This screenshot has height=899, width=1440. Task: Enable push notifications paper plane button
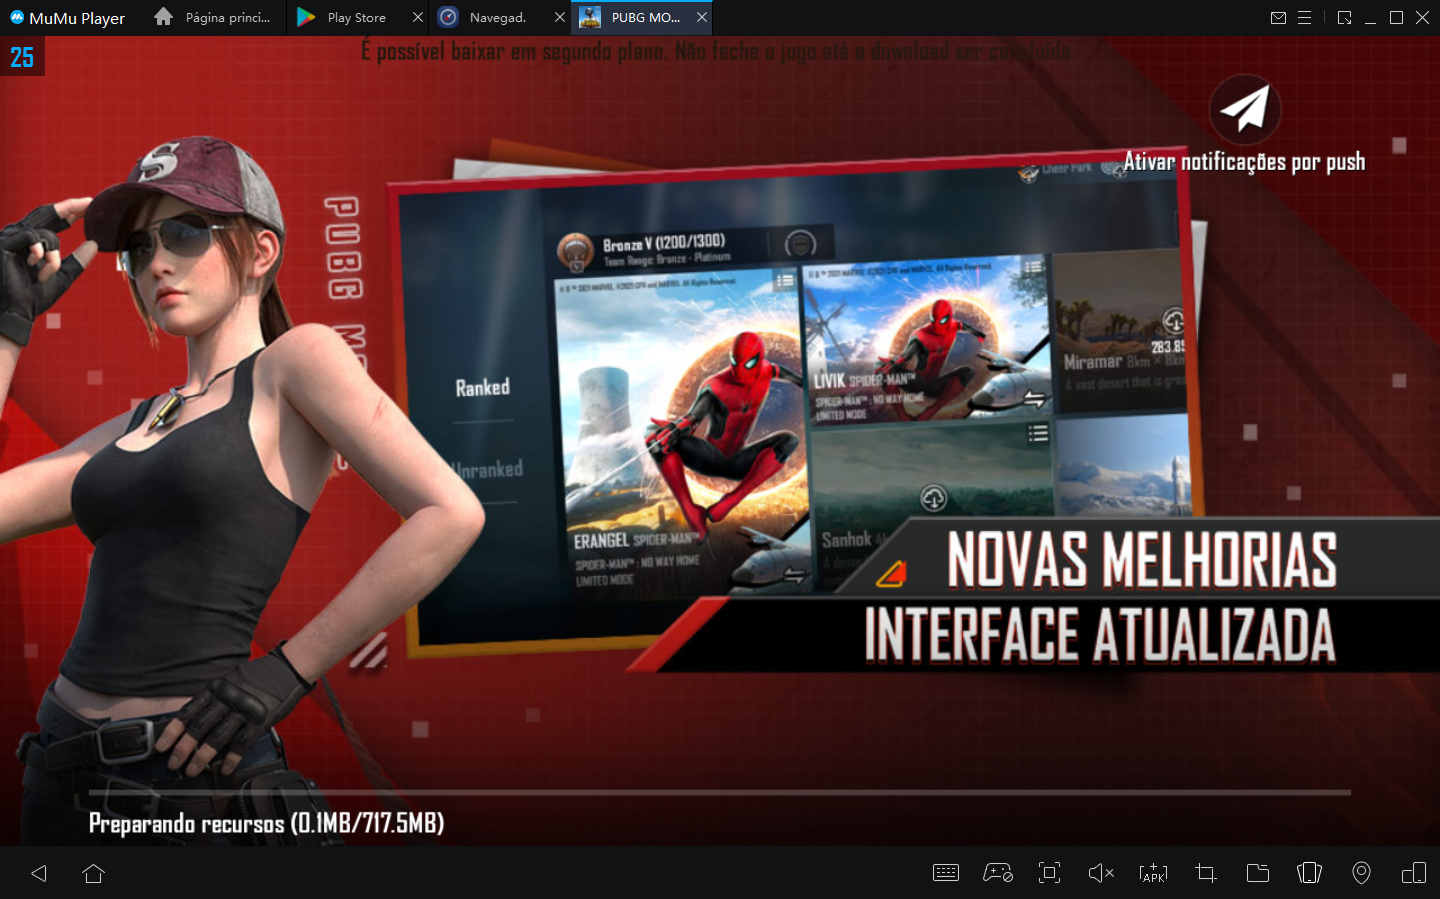1244,109
